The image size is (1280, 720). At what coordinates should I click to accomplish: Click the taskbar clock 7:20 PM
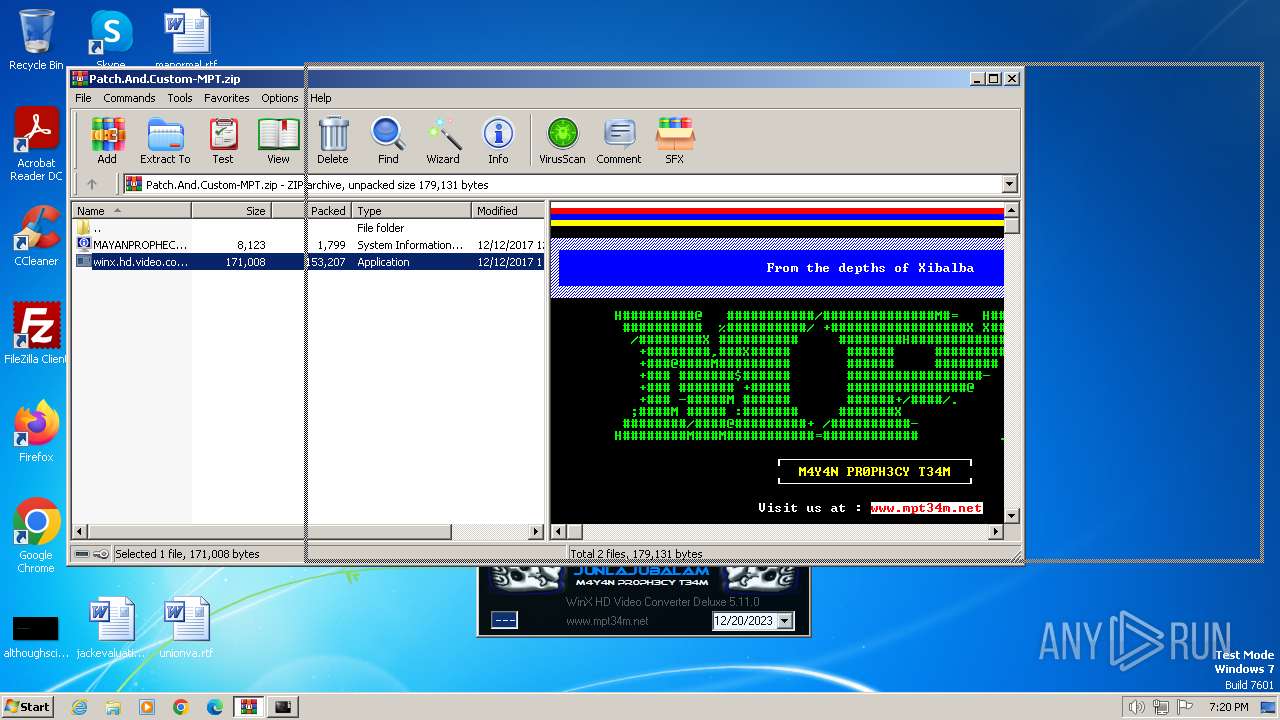click(1228, 707)
